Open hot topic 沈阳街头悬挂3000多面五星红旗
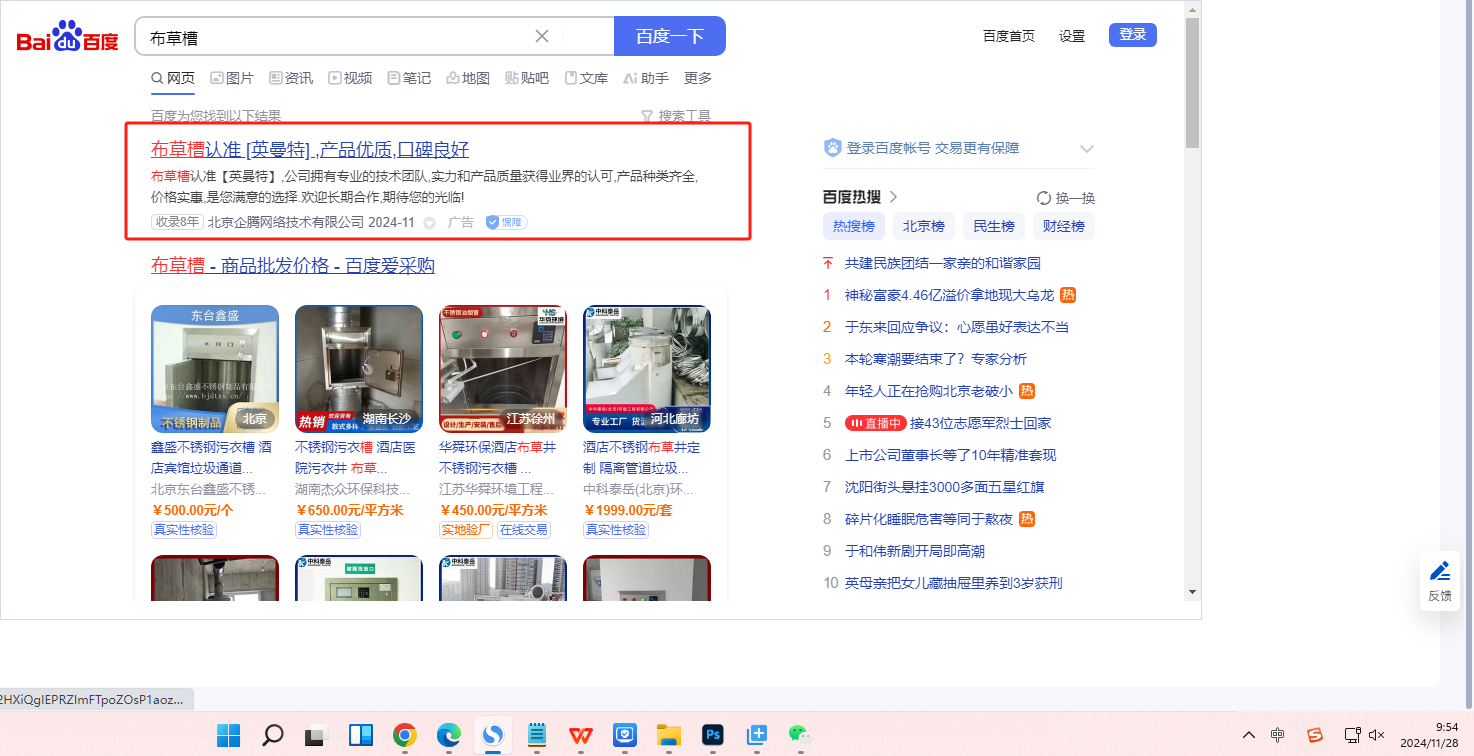Viewport: 1474px width, 756px height. (945, 487)
